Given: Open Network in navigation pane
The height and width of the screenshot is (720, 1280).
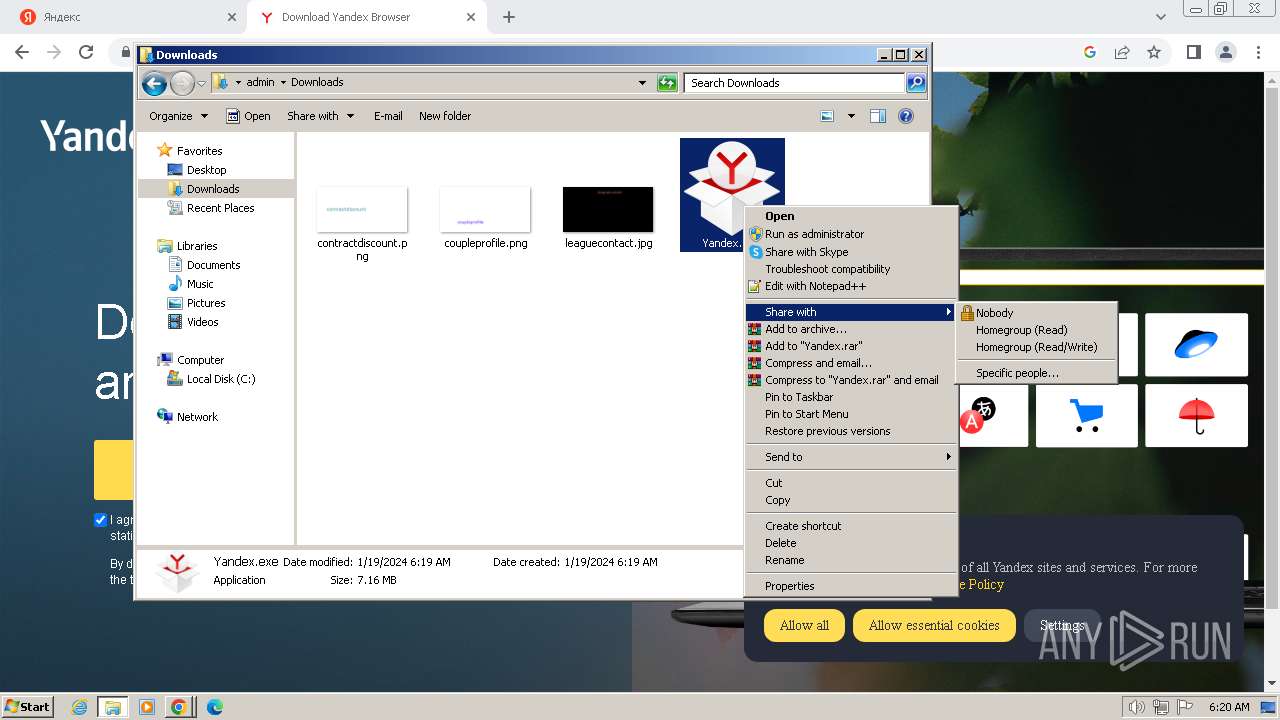Looking at the screenshot, I should pos(197,417).
